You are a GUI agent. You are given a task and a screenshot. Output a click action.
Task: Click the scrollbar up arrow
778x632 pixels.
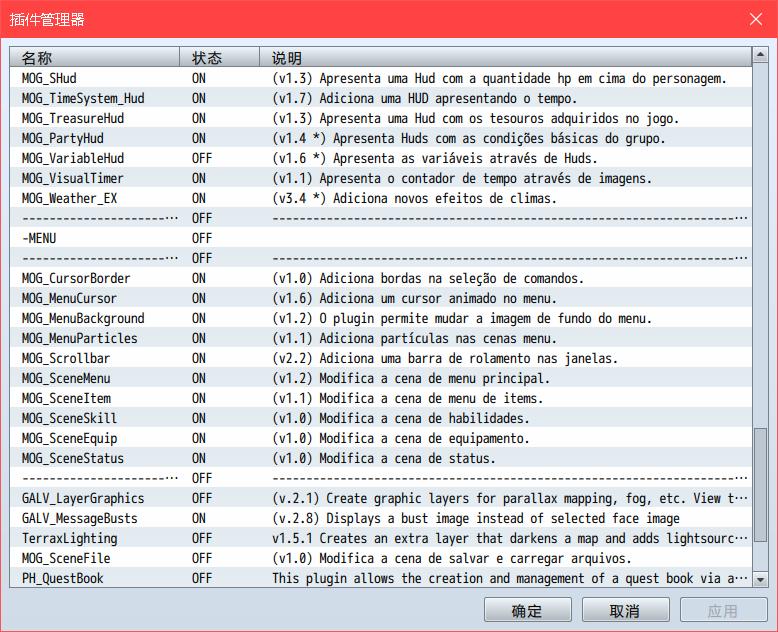coord(760,55)
